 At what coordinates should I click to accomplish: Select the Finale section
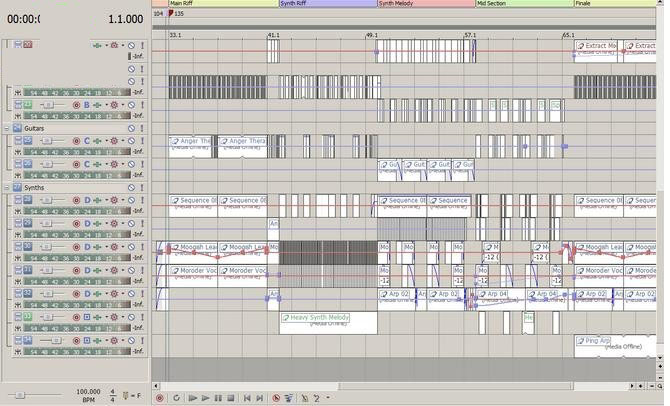[615, 3]
